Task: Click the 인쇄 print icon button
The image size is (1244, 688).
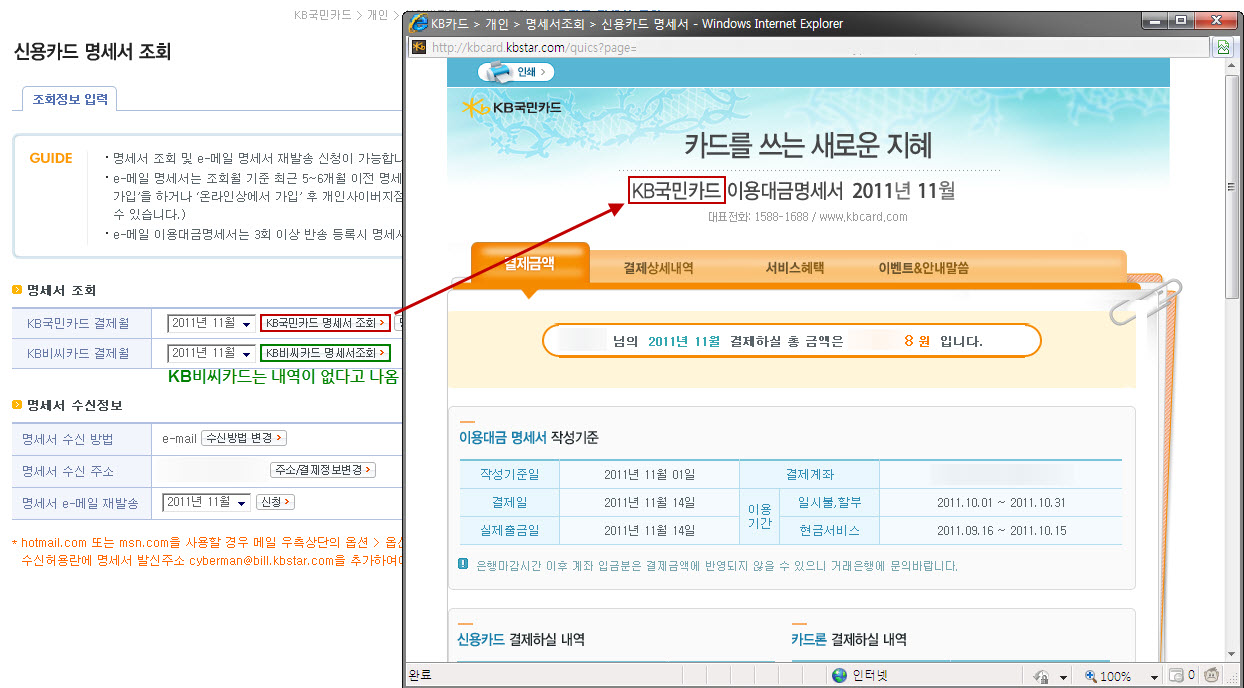Action: pos(516,72)
